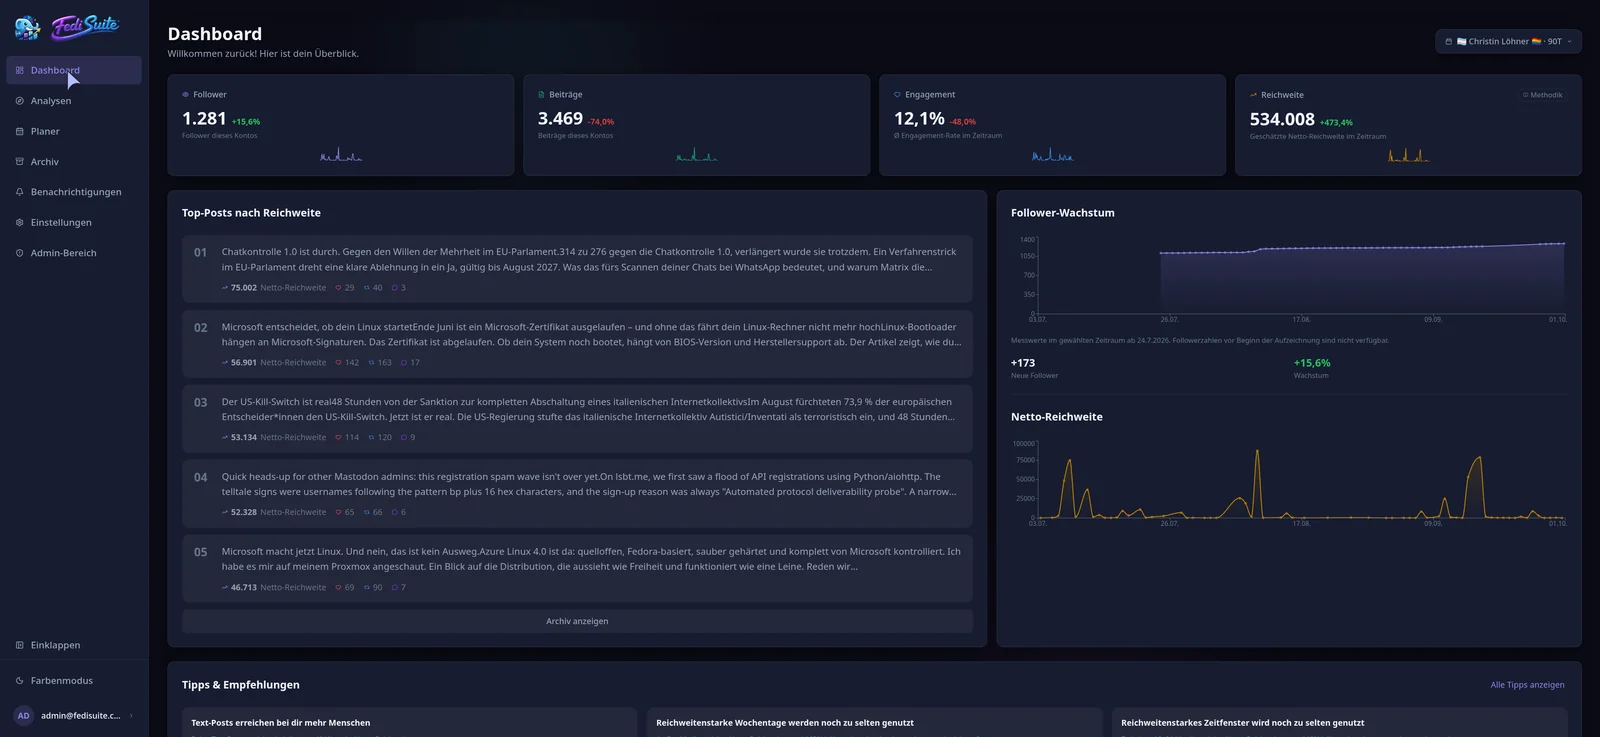Click the Follower card icon
The width and height of the screenshot is (1600, 737).
tap(185, 95)
